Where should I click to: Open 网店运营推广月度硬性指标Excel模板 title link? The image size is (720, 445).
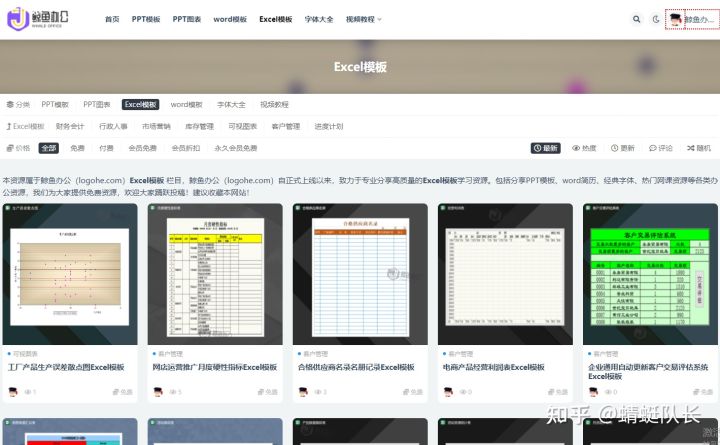coord(215,367)
